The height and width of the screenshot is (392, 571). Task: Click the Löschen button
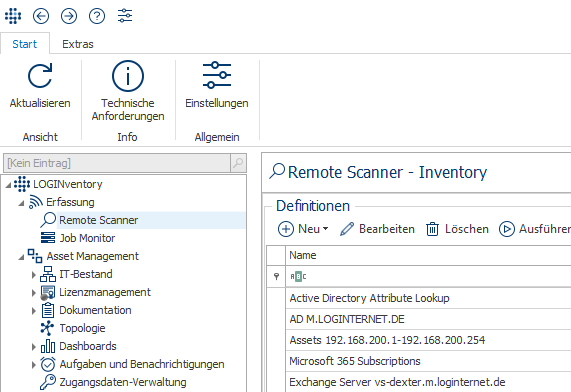[x=457, y=229]
